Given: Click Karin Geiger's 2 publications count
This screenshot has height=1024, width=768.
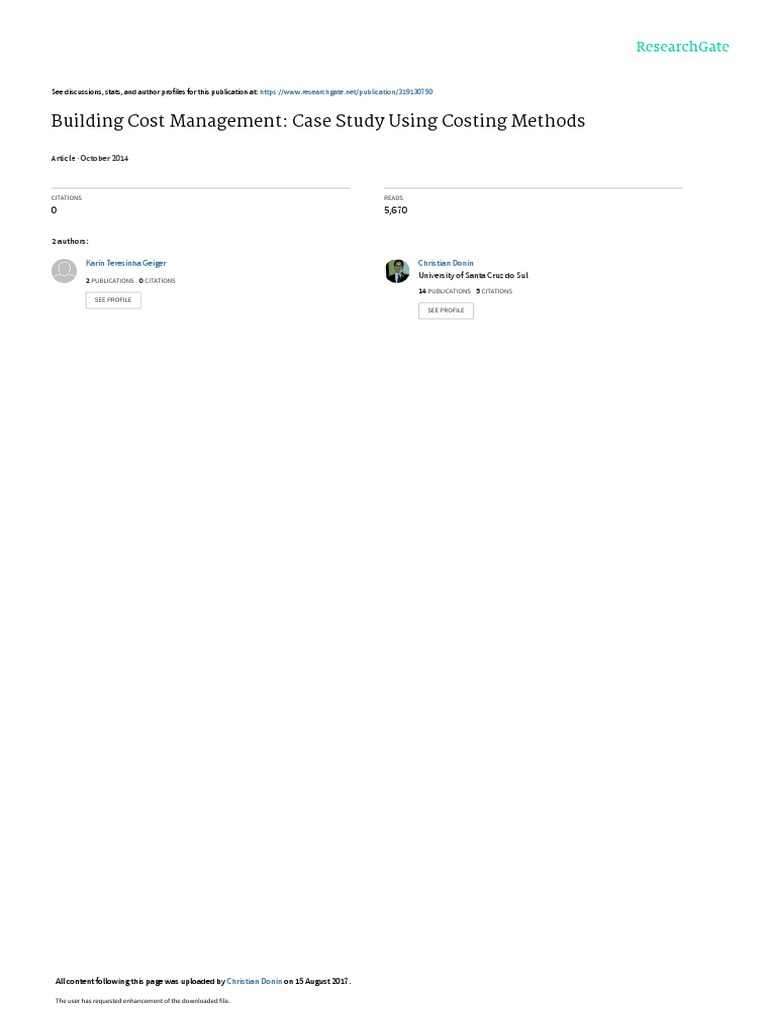Looking at the screenshot, I should coord(110,281).
